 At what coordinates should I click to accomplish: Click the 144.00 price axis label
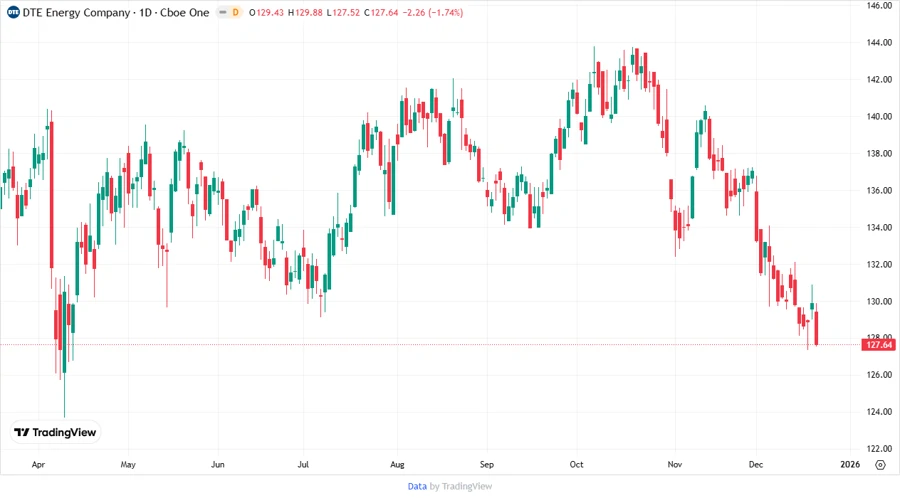879,42
